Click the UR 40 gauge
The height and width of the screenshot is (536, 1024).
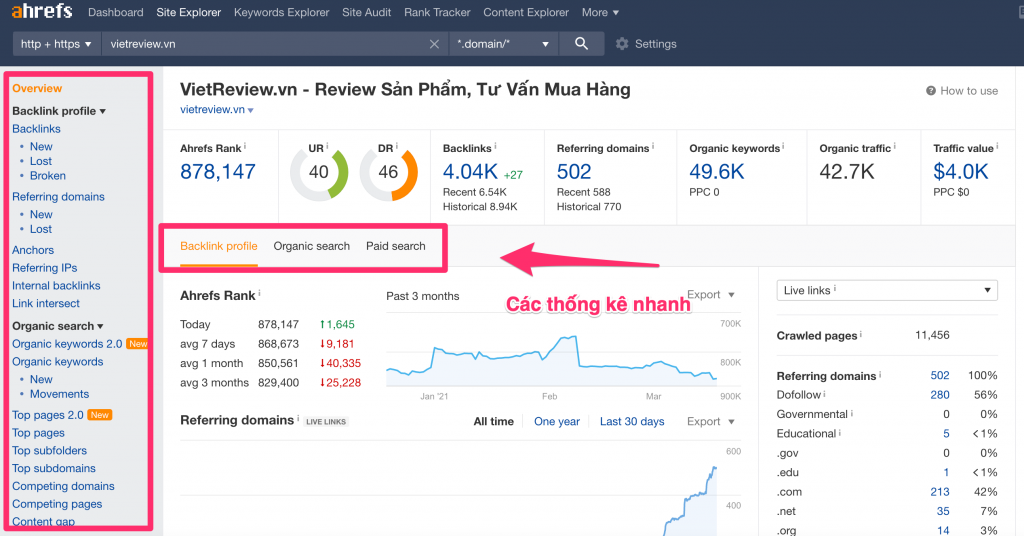pos(319,173)
